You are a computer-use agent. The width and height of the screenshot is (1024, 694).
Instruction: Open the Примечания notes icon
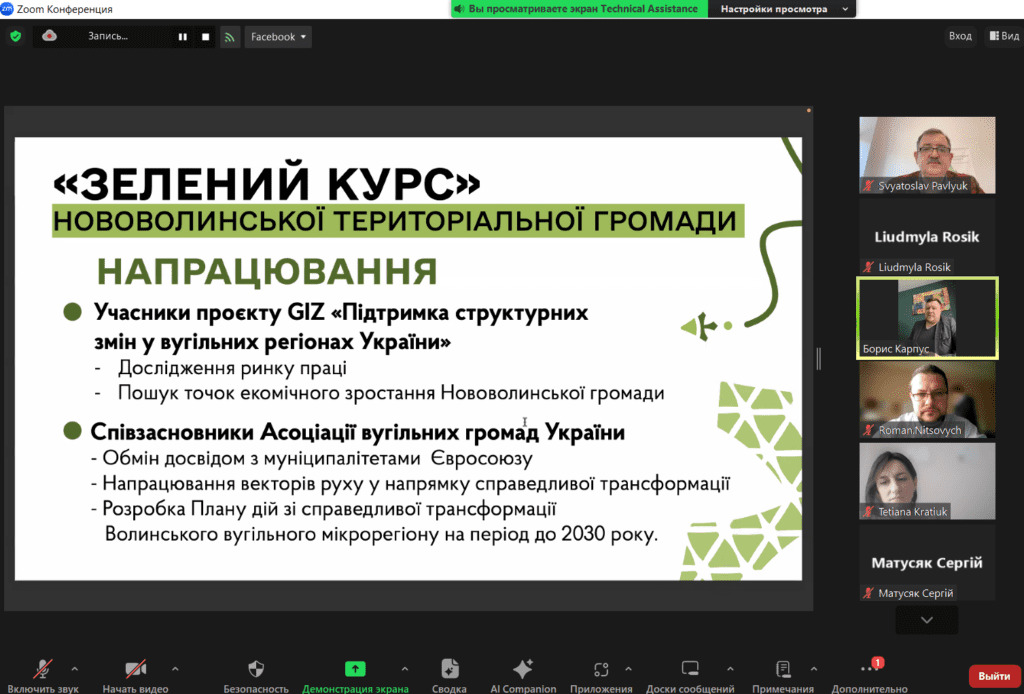783,669
